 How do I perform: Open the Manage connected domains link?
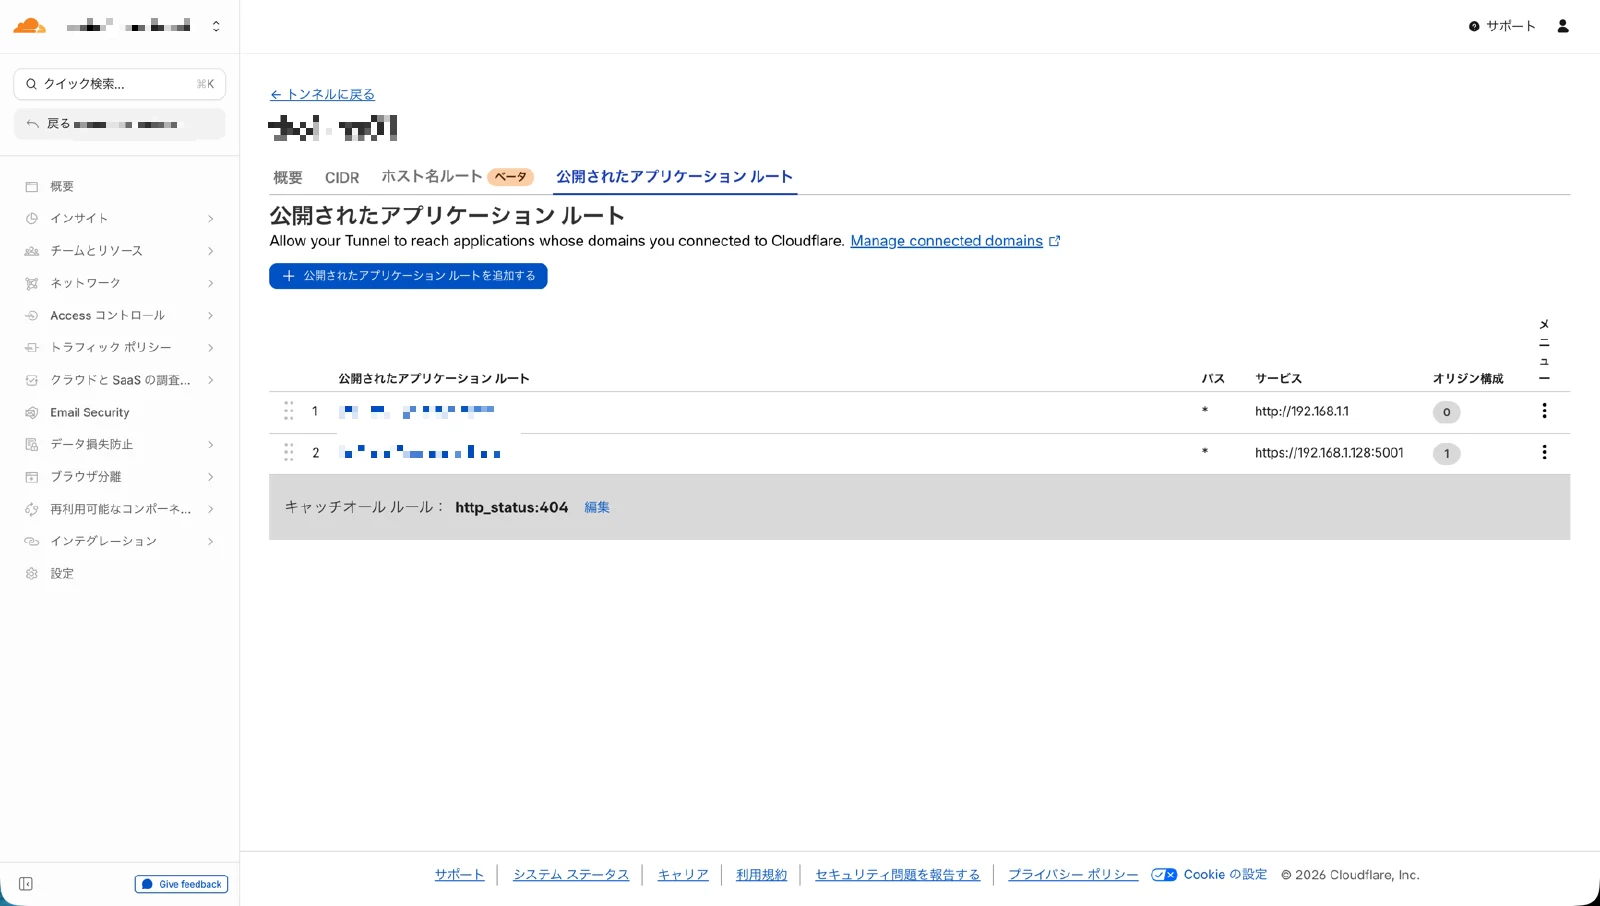pos(946,240)
